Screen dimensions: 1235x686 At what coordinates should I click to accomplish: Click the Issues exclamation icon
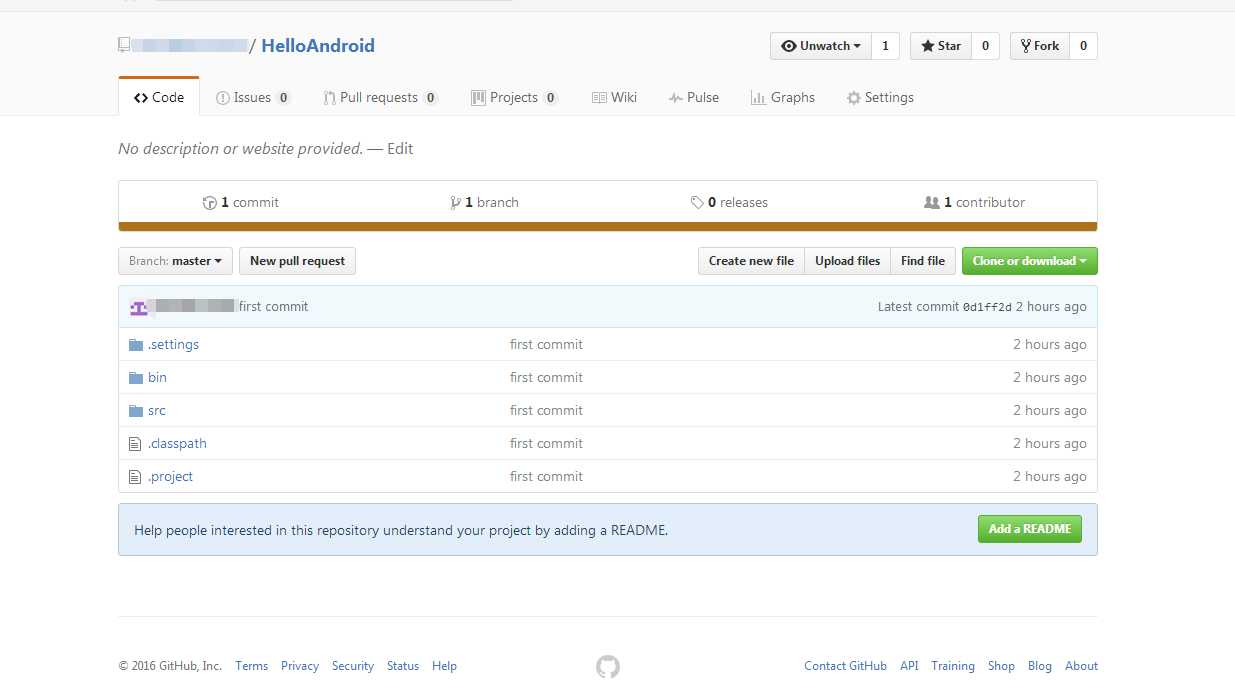point(223,98)
